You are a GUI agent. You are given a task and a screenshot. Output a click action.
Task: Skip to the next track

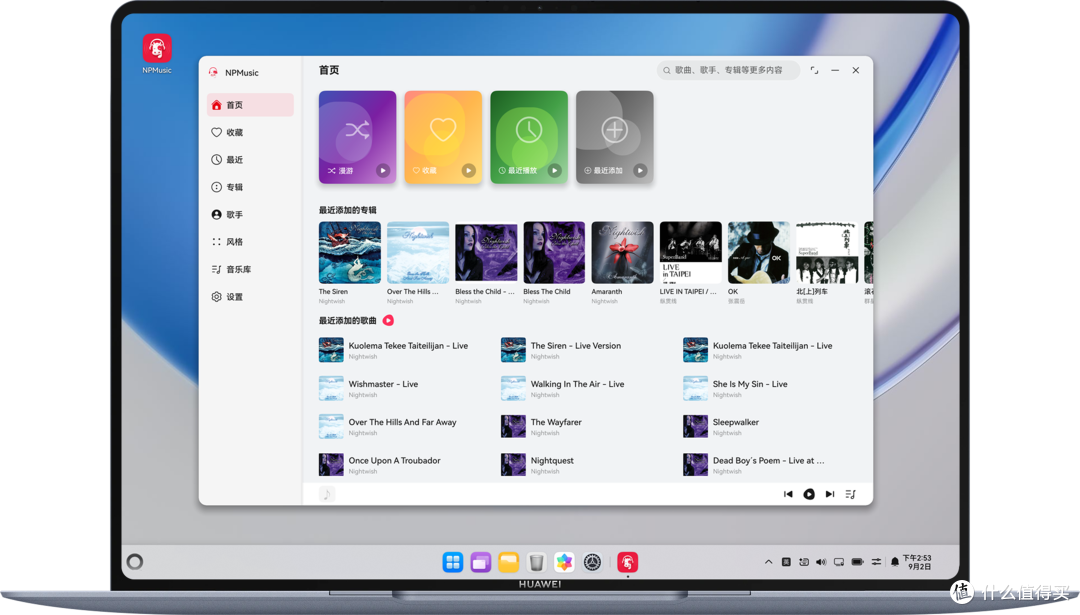pyautogui.click(x=830, y=494)
